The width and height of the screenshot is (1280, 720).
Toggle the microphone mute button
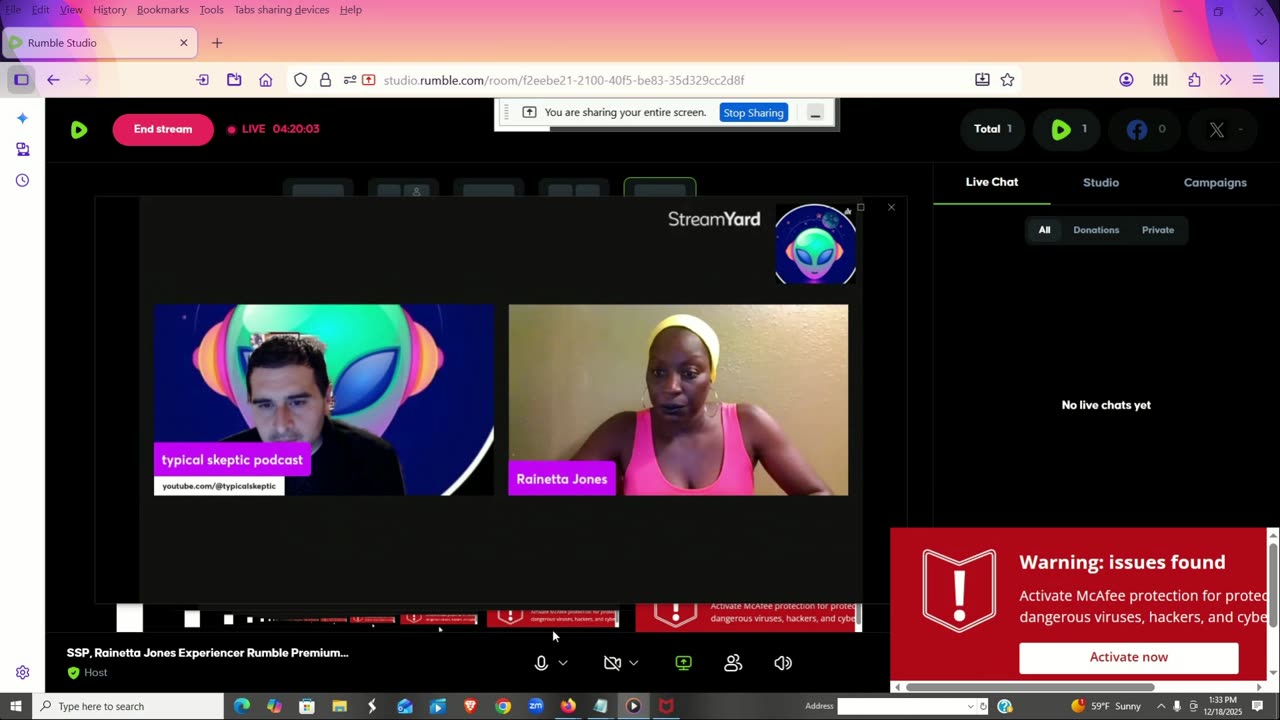[x=541, y=663]
